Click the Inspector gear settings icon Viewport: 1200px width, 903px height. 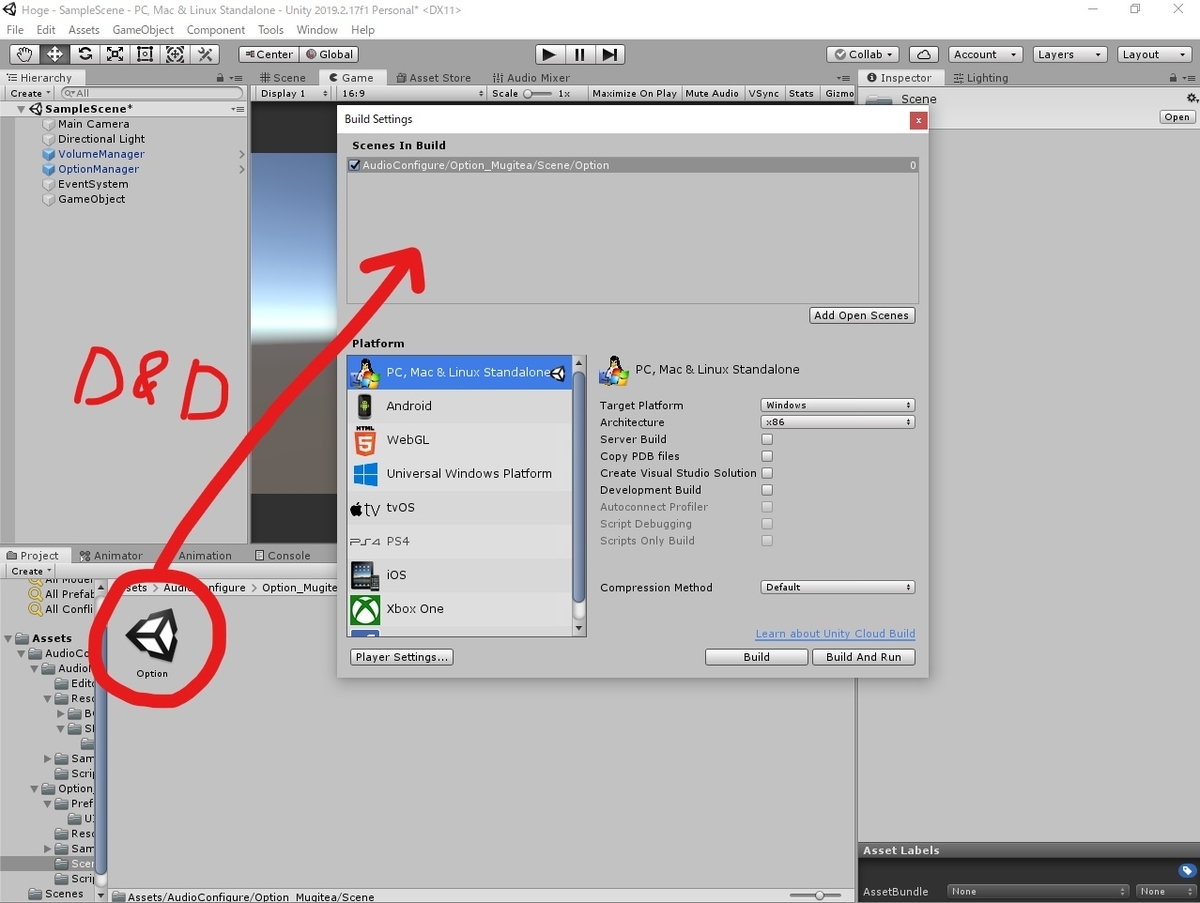tap(1191, 98)
